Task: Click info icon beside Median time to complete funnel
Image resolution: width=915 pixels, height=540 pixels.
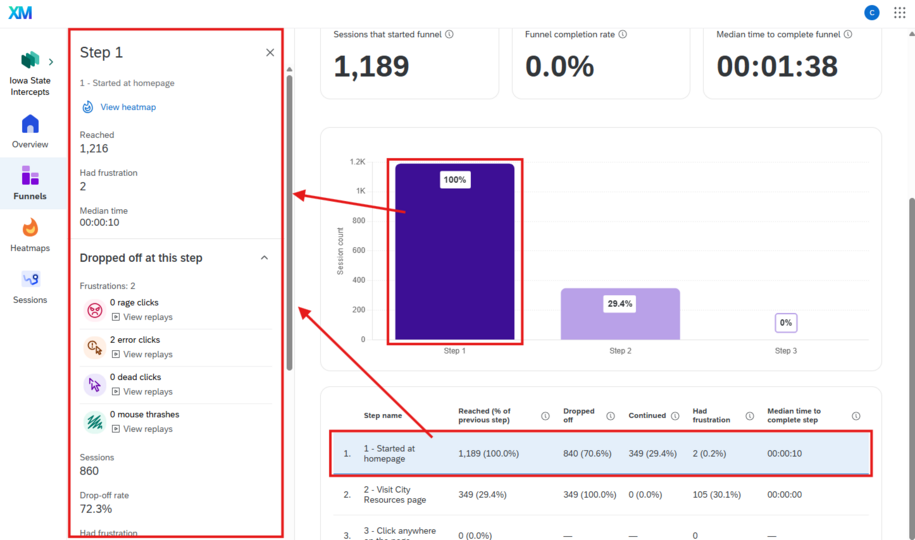Action: (848, 34)
